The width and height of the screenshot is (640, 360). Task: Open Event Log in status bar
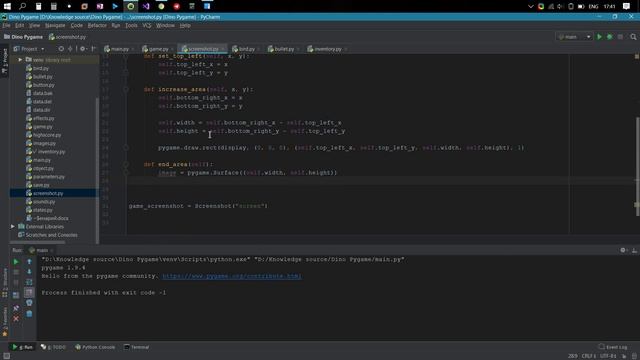[613, 347]
